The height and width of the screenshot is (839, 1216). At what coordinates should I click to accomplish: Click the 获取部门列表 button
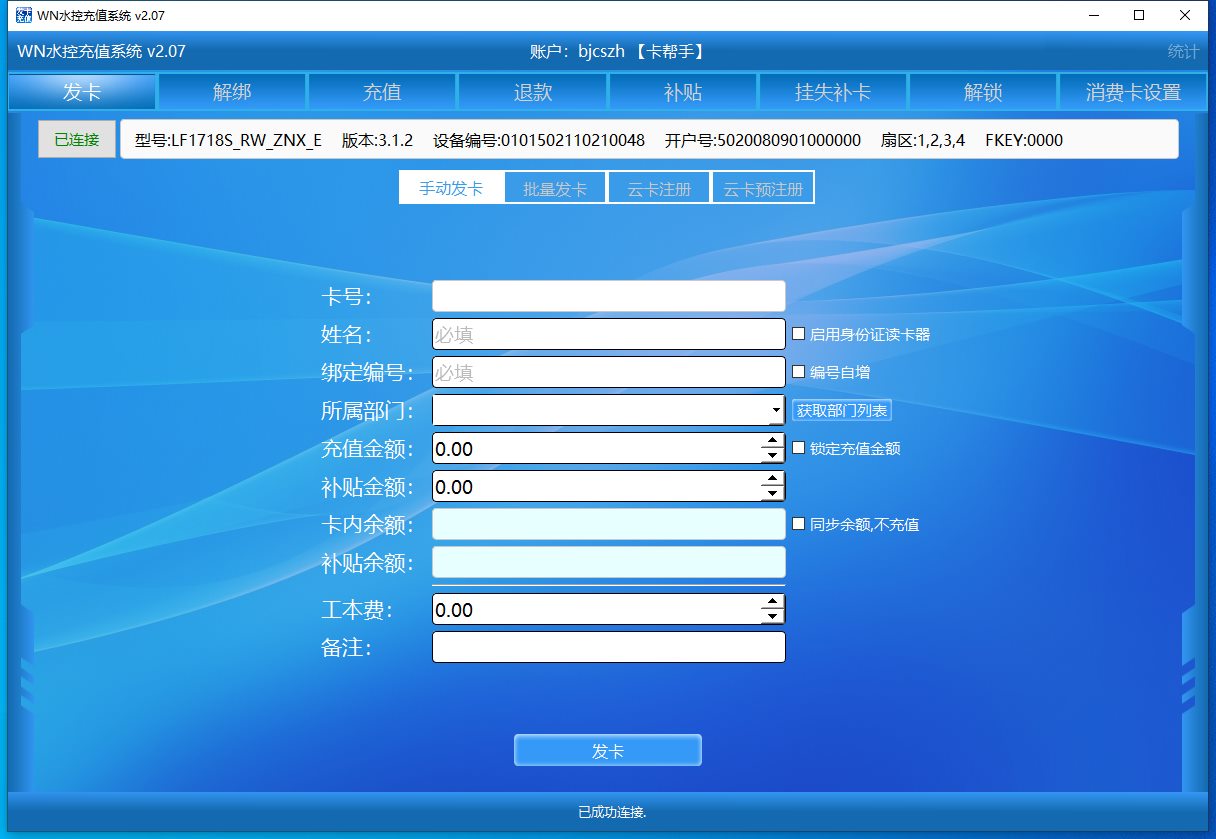[x=841, y=411]
